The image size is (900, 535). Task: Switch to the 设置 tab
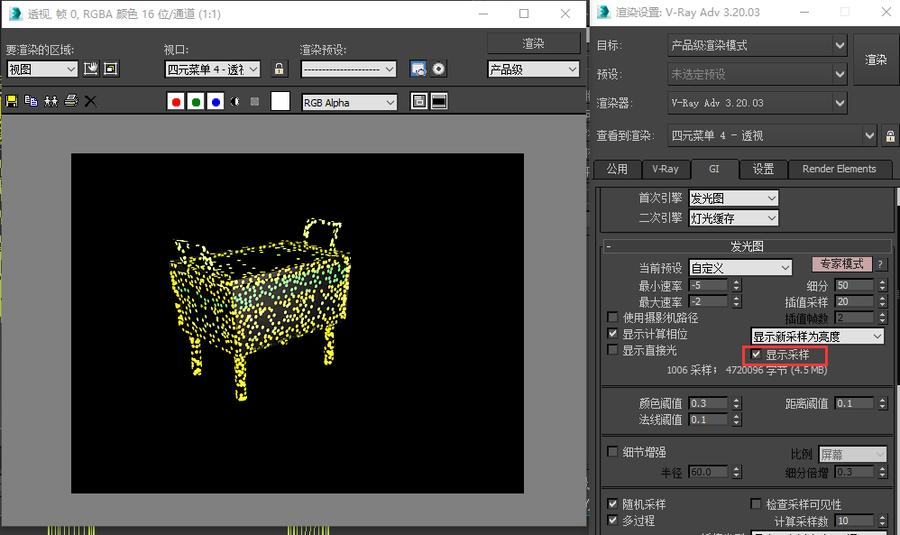[x=763, y=169]
